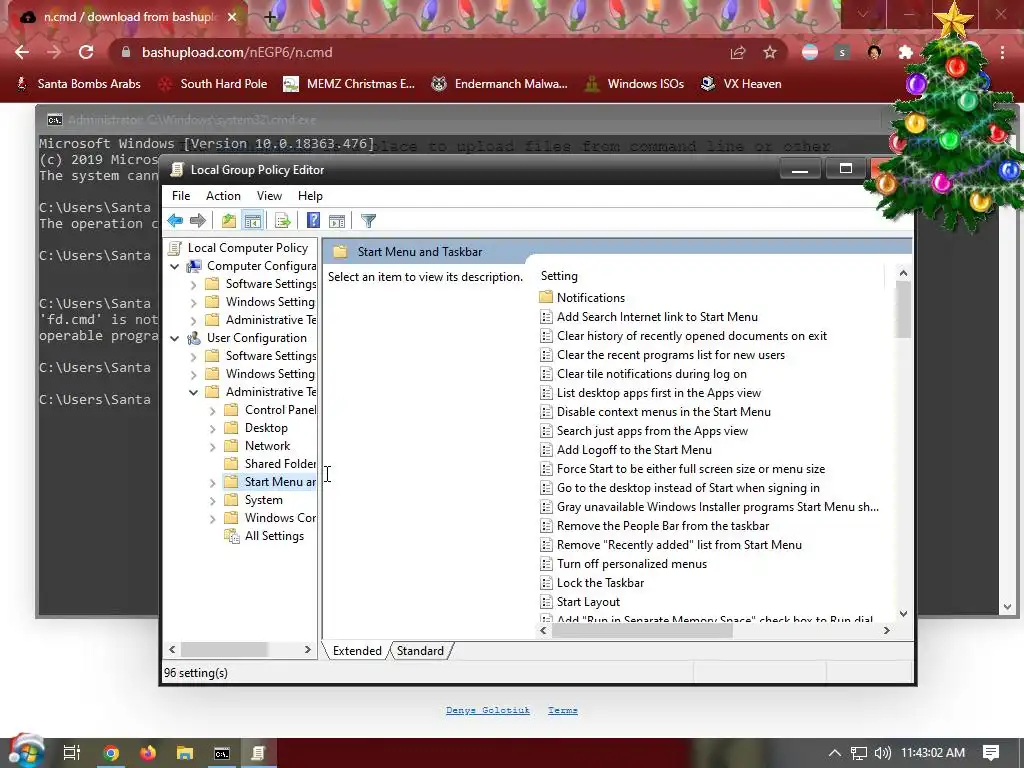The height and width of the screenshot is (768, 1024).
Task: Open the View menu
Action: click(269, 196)
